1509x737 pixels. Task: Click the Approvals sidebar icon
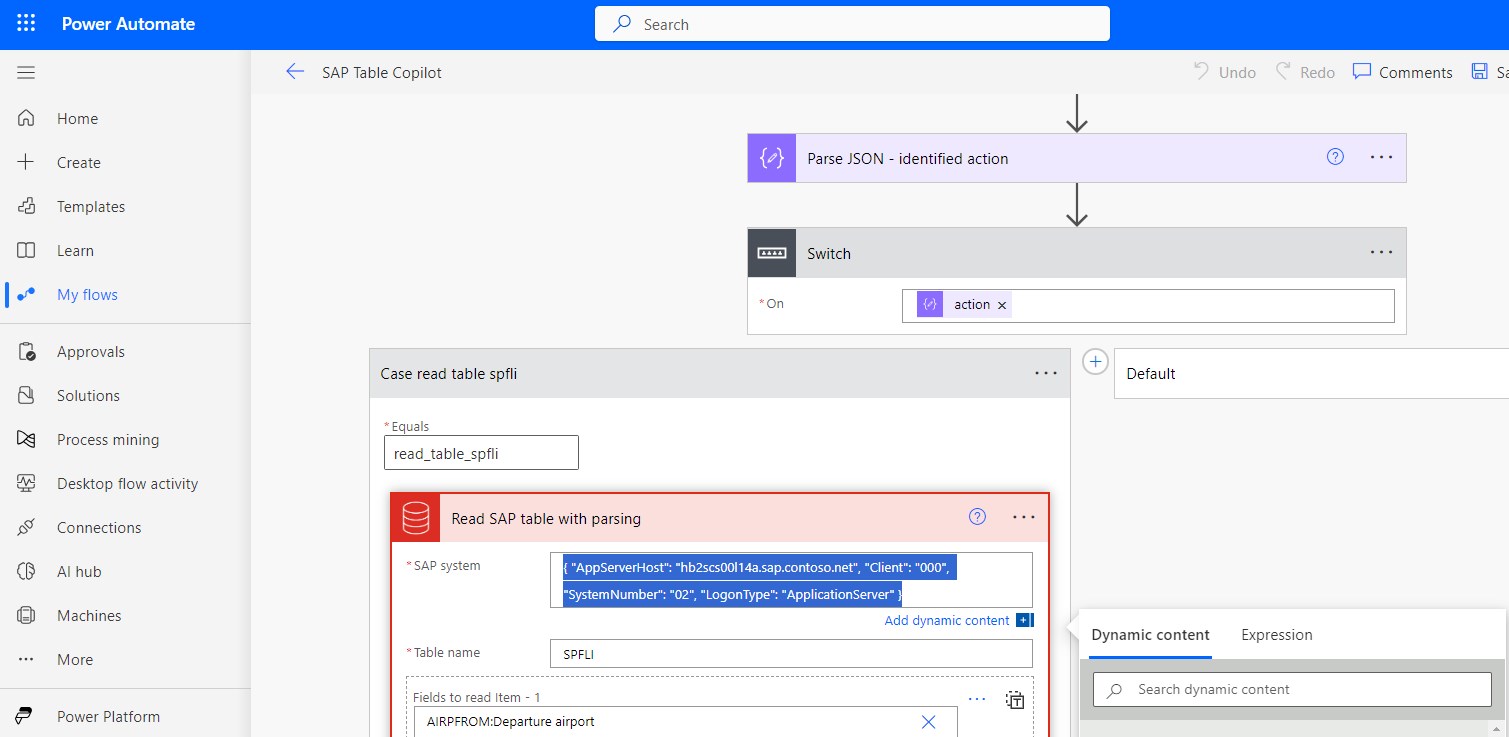[x=26, y=351]
